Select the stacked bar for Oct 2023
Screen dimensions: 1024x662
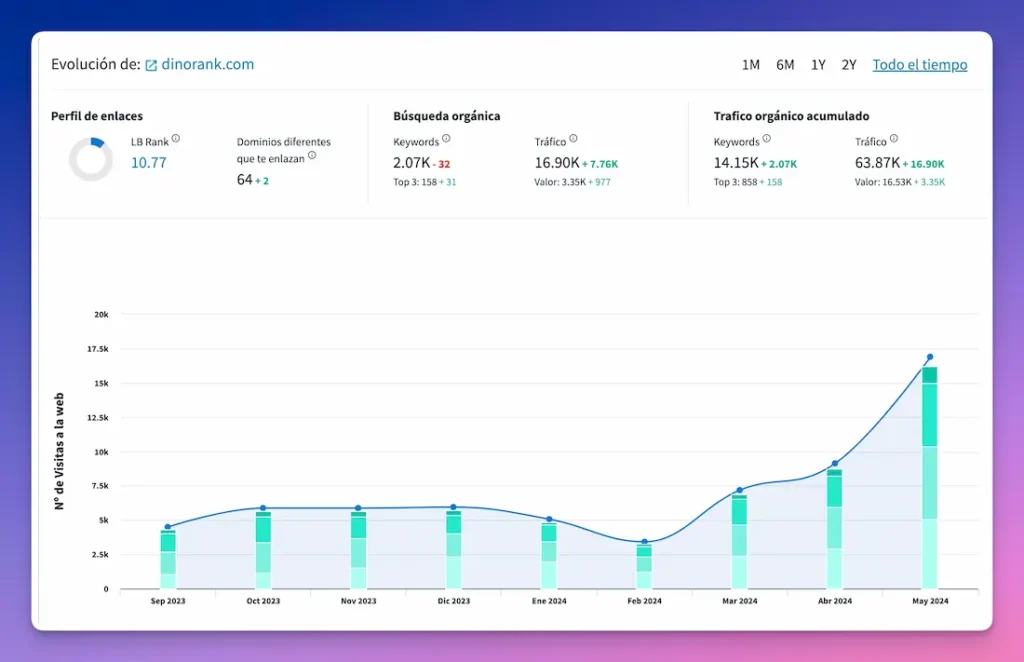[263, 550]
